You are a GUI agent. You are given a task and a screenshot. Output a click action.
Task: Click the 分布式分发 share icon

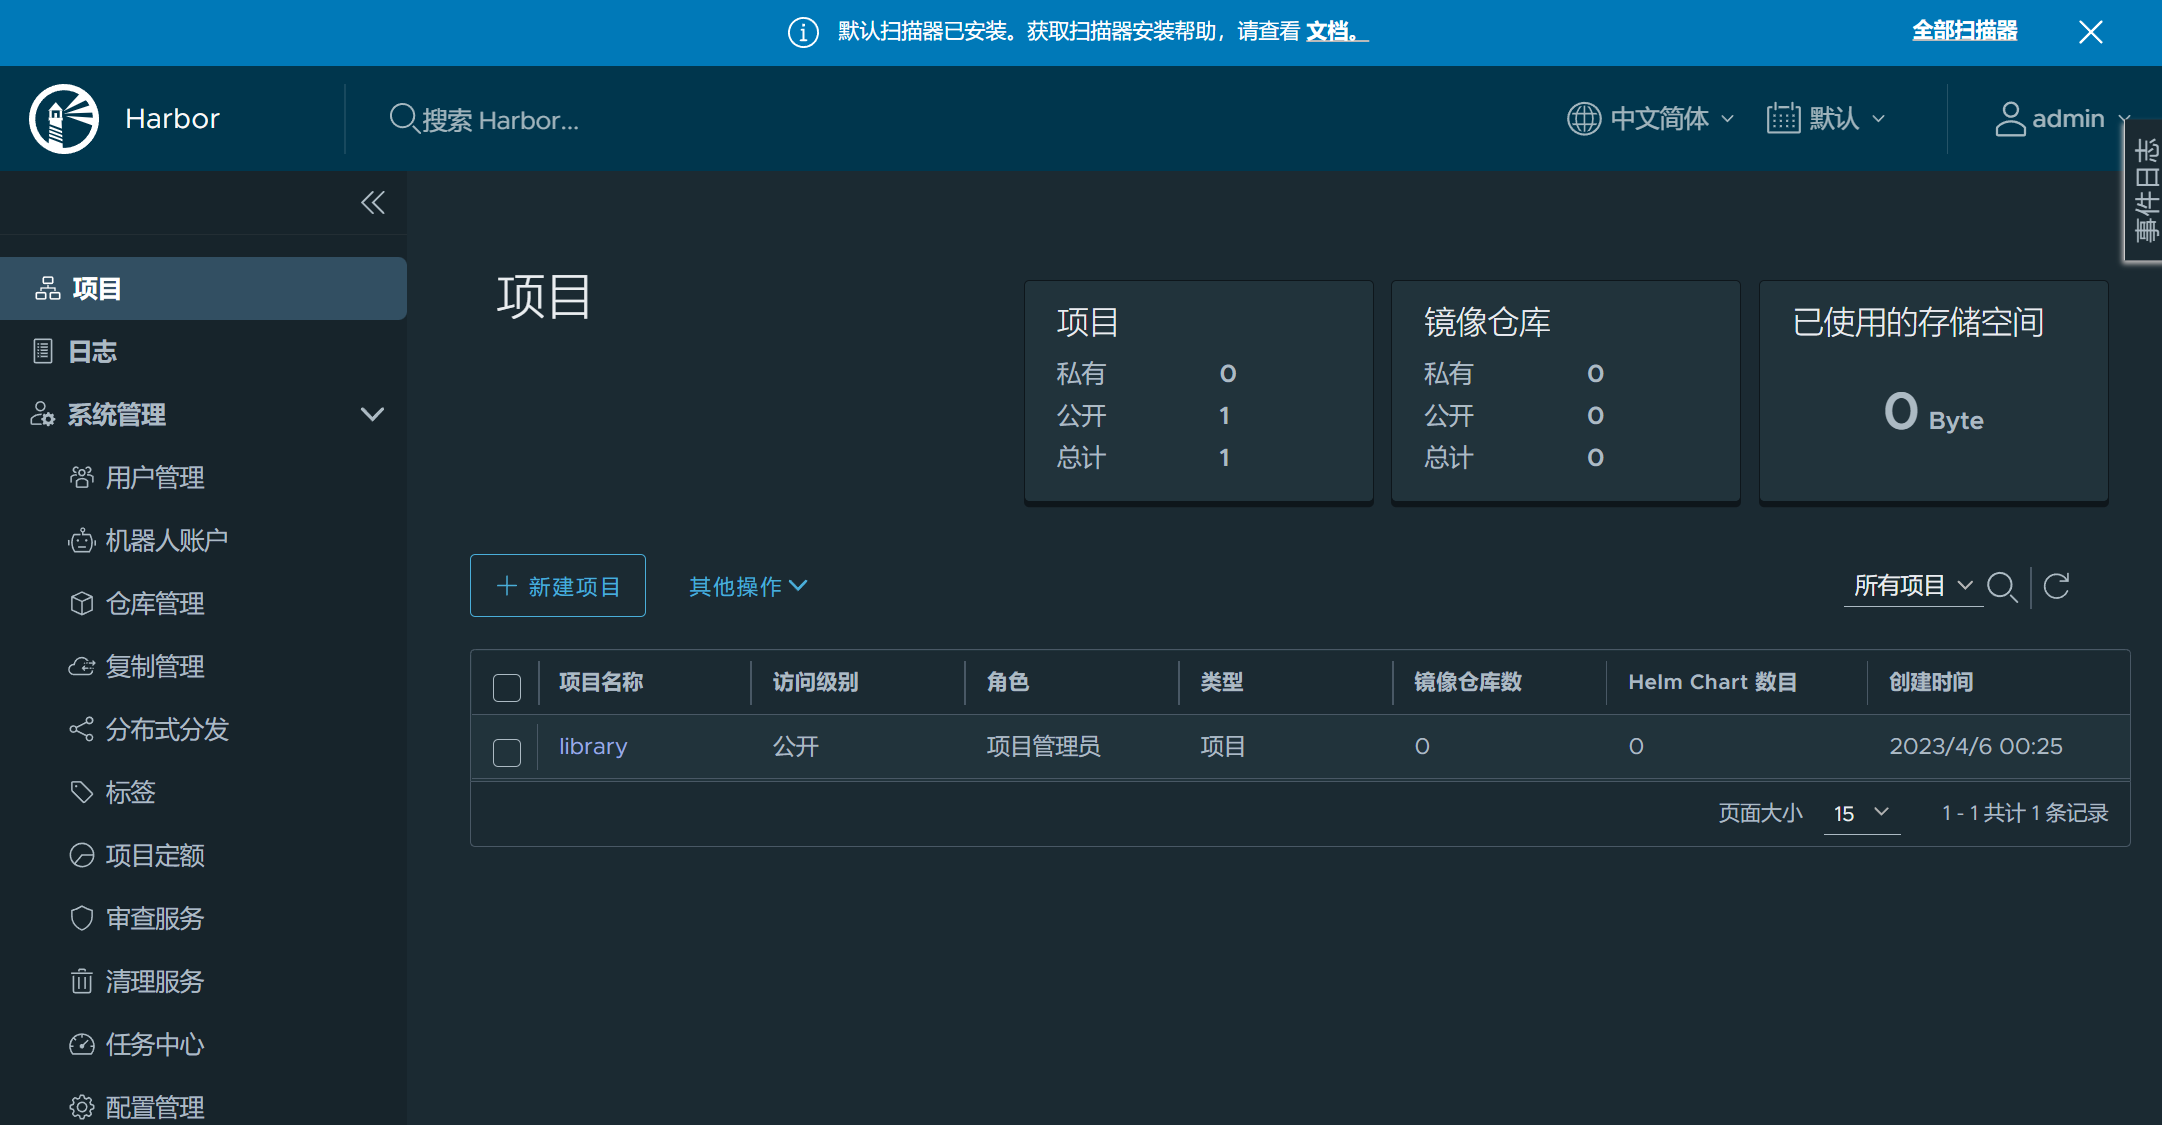(82, 729)
